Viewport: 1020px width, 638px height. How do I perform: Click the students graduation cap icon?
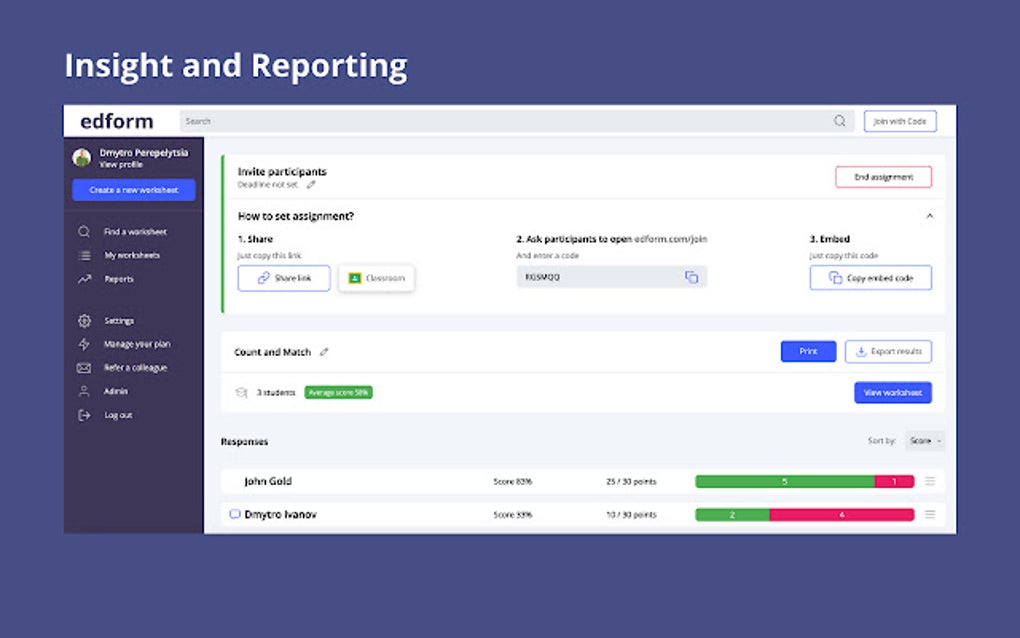tap(241, 392)
